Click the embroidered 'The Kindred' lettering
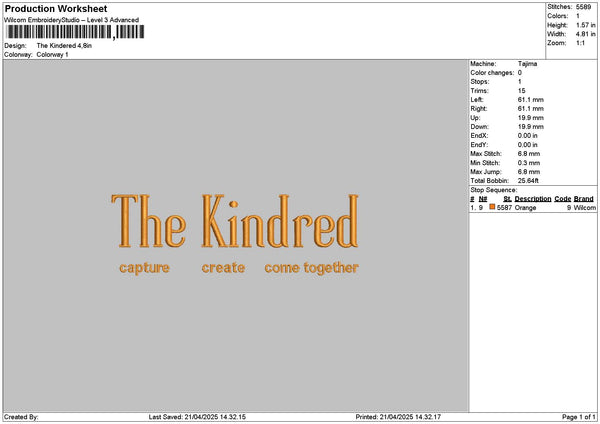 pos(235,221)
